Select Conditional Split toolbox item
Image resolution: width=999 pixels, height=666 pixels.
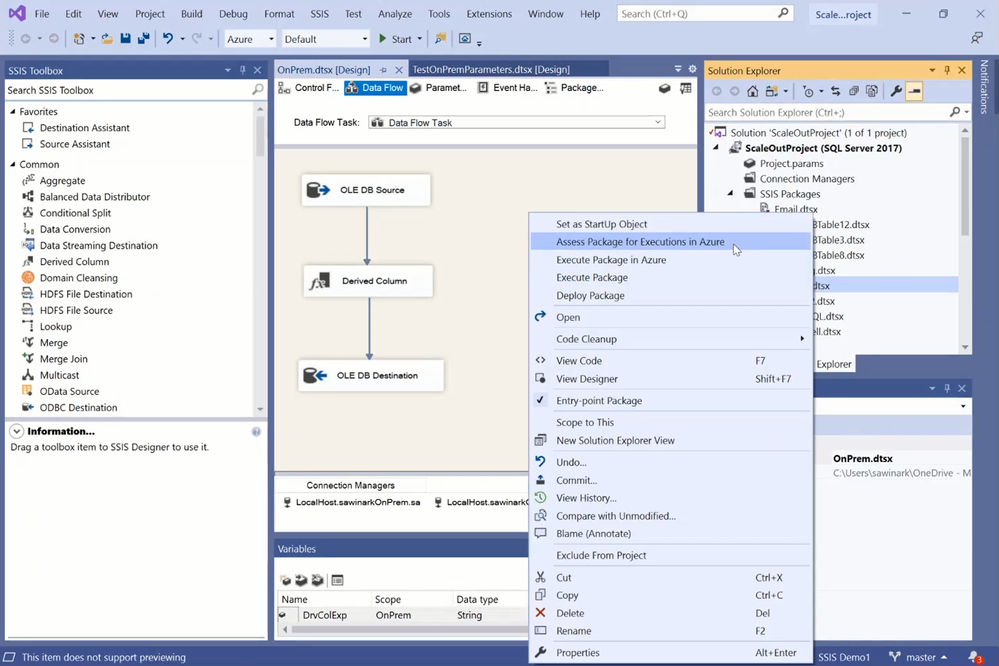[75, 213]
